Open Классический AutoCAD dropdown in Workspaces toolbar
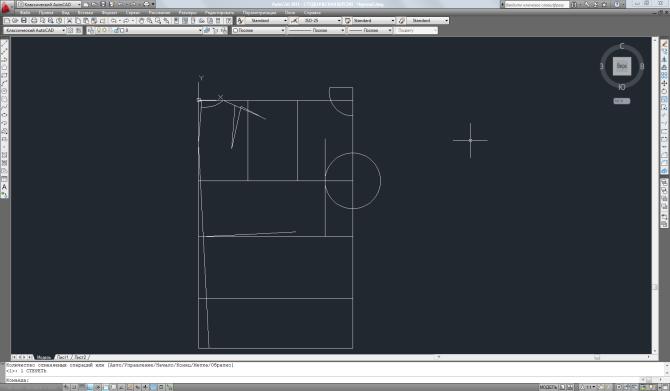This screenshot has width=670, height=391. click(35, 30)
